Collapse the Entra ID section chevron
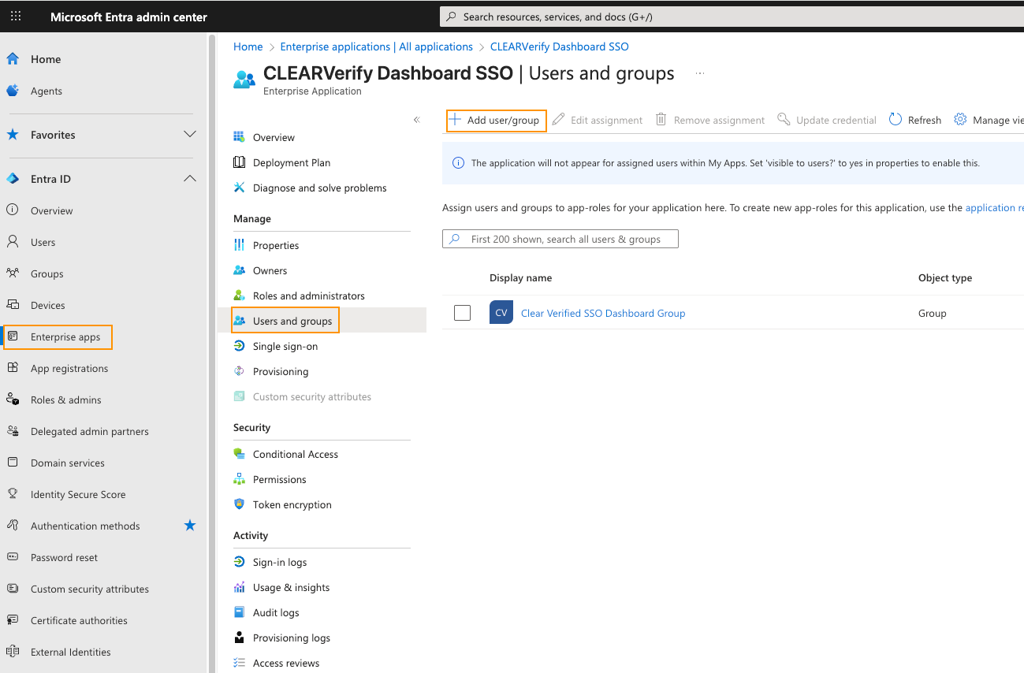 coord(189,179)
